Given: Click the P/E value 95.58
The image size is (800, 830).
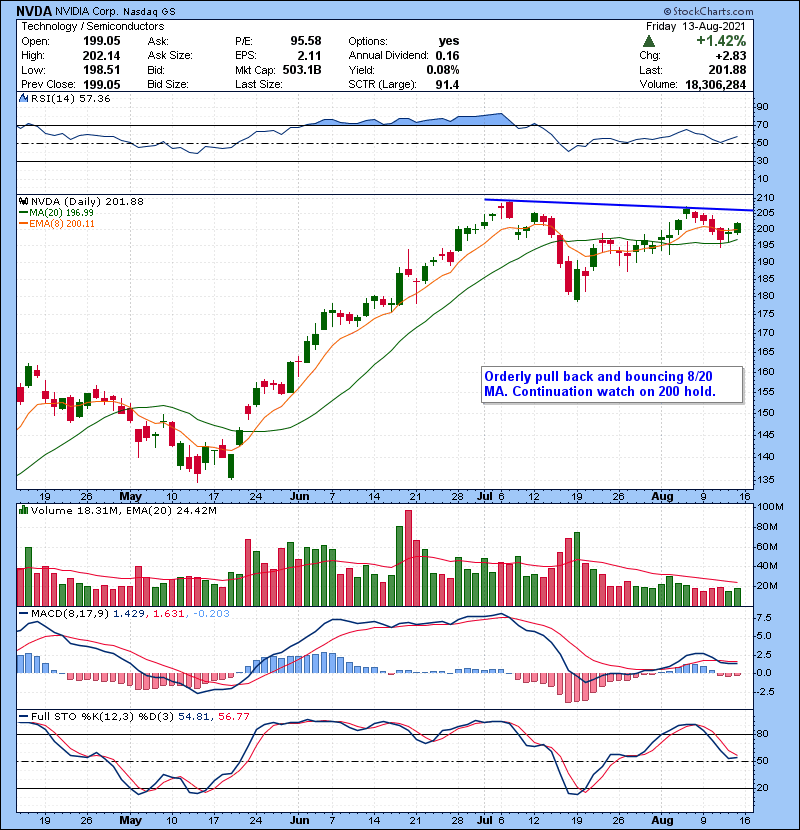Looking at the screenshot, I should (x=306, y=41).
